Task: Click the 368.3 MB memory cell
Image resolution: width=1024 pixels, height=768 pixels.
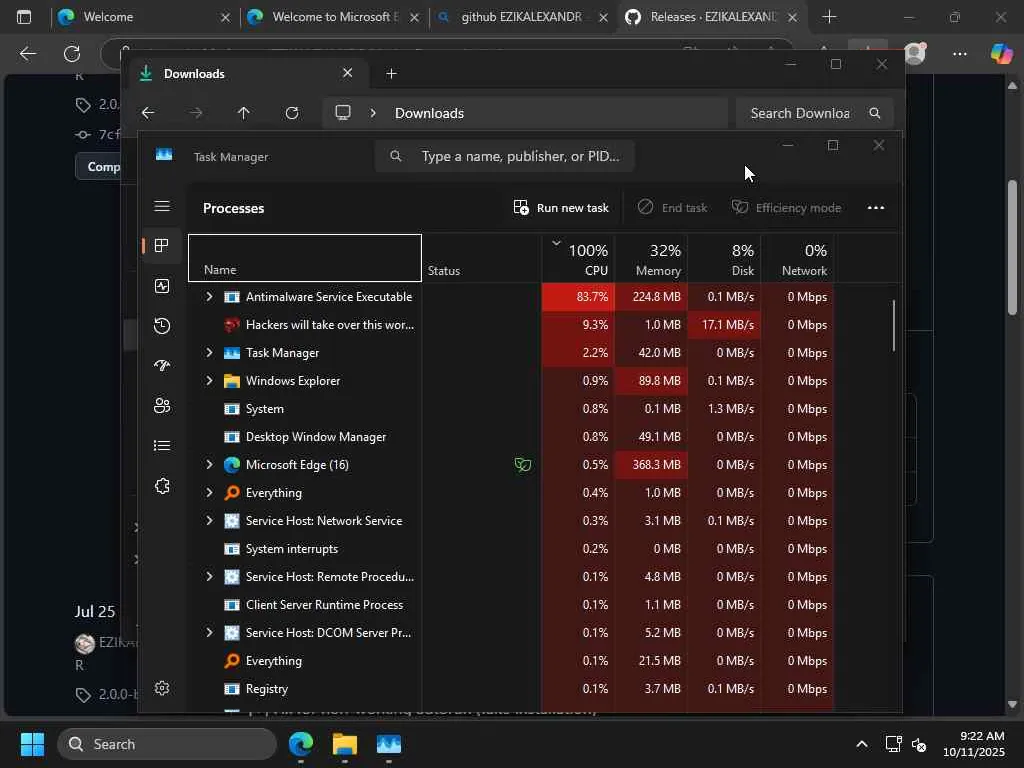Action: coord(651,464)
